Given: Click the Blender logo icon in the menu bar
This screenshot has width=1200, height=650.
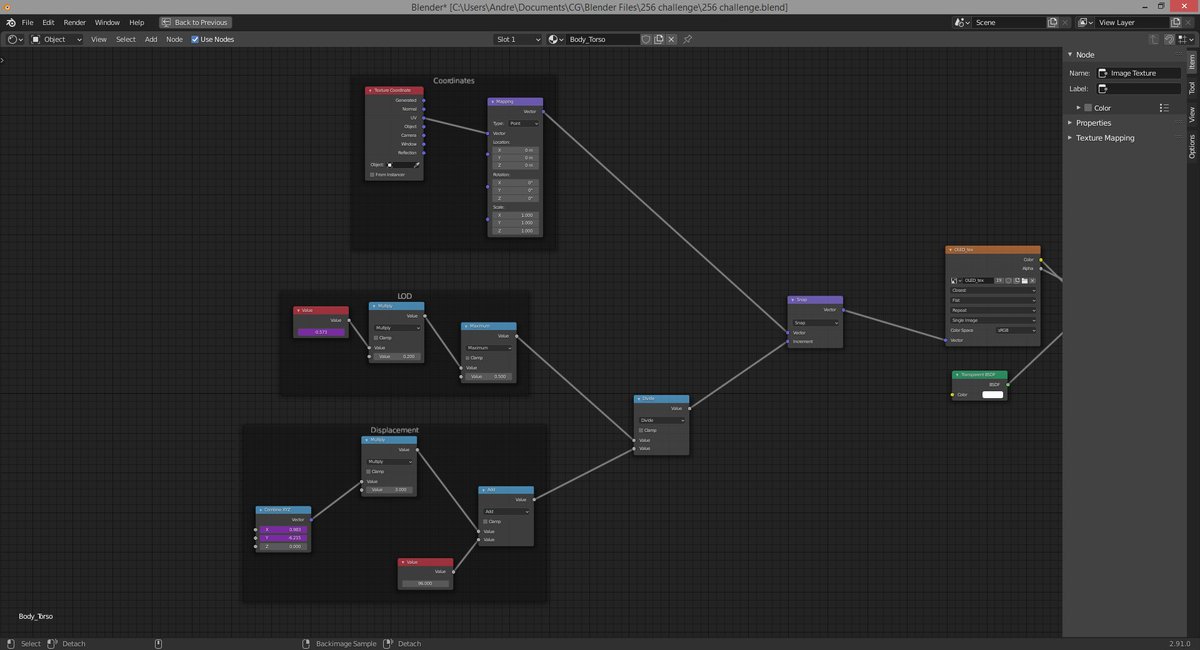Looking at the screenshot, I should click(x=10, y=22).
